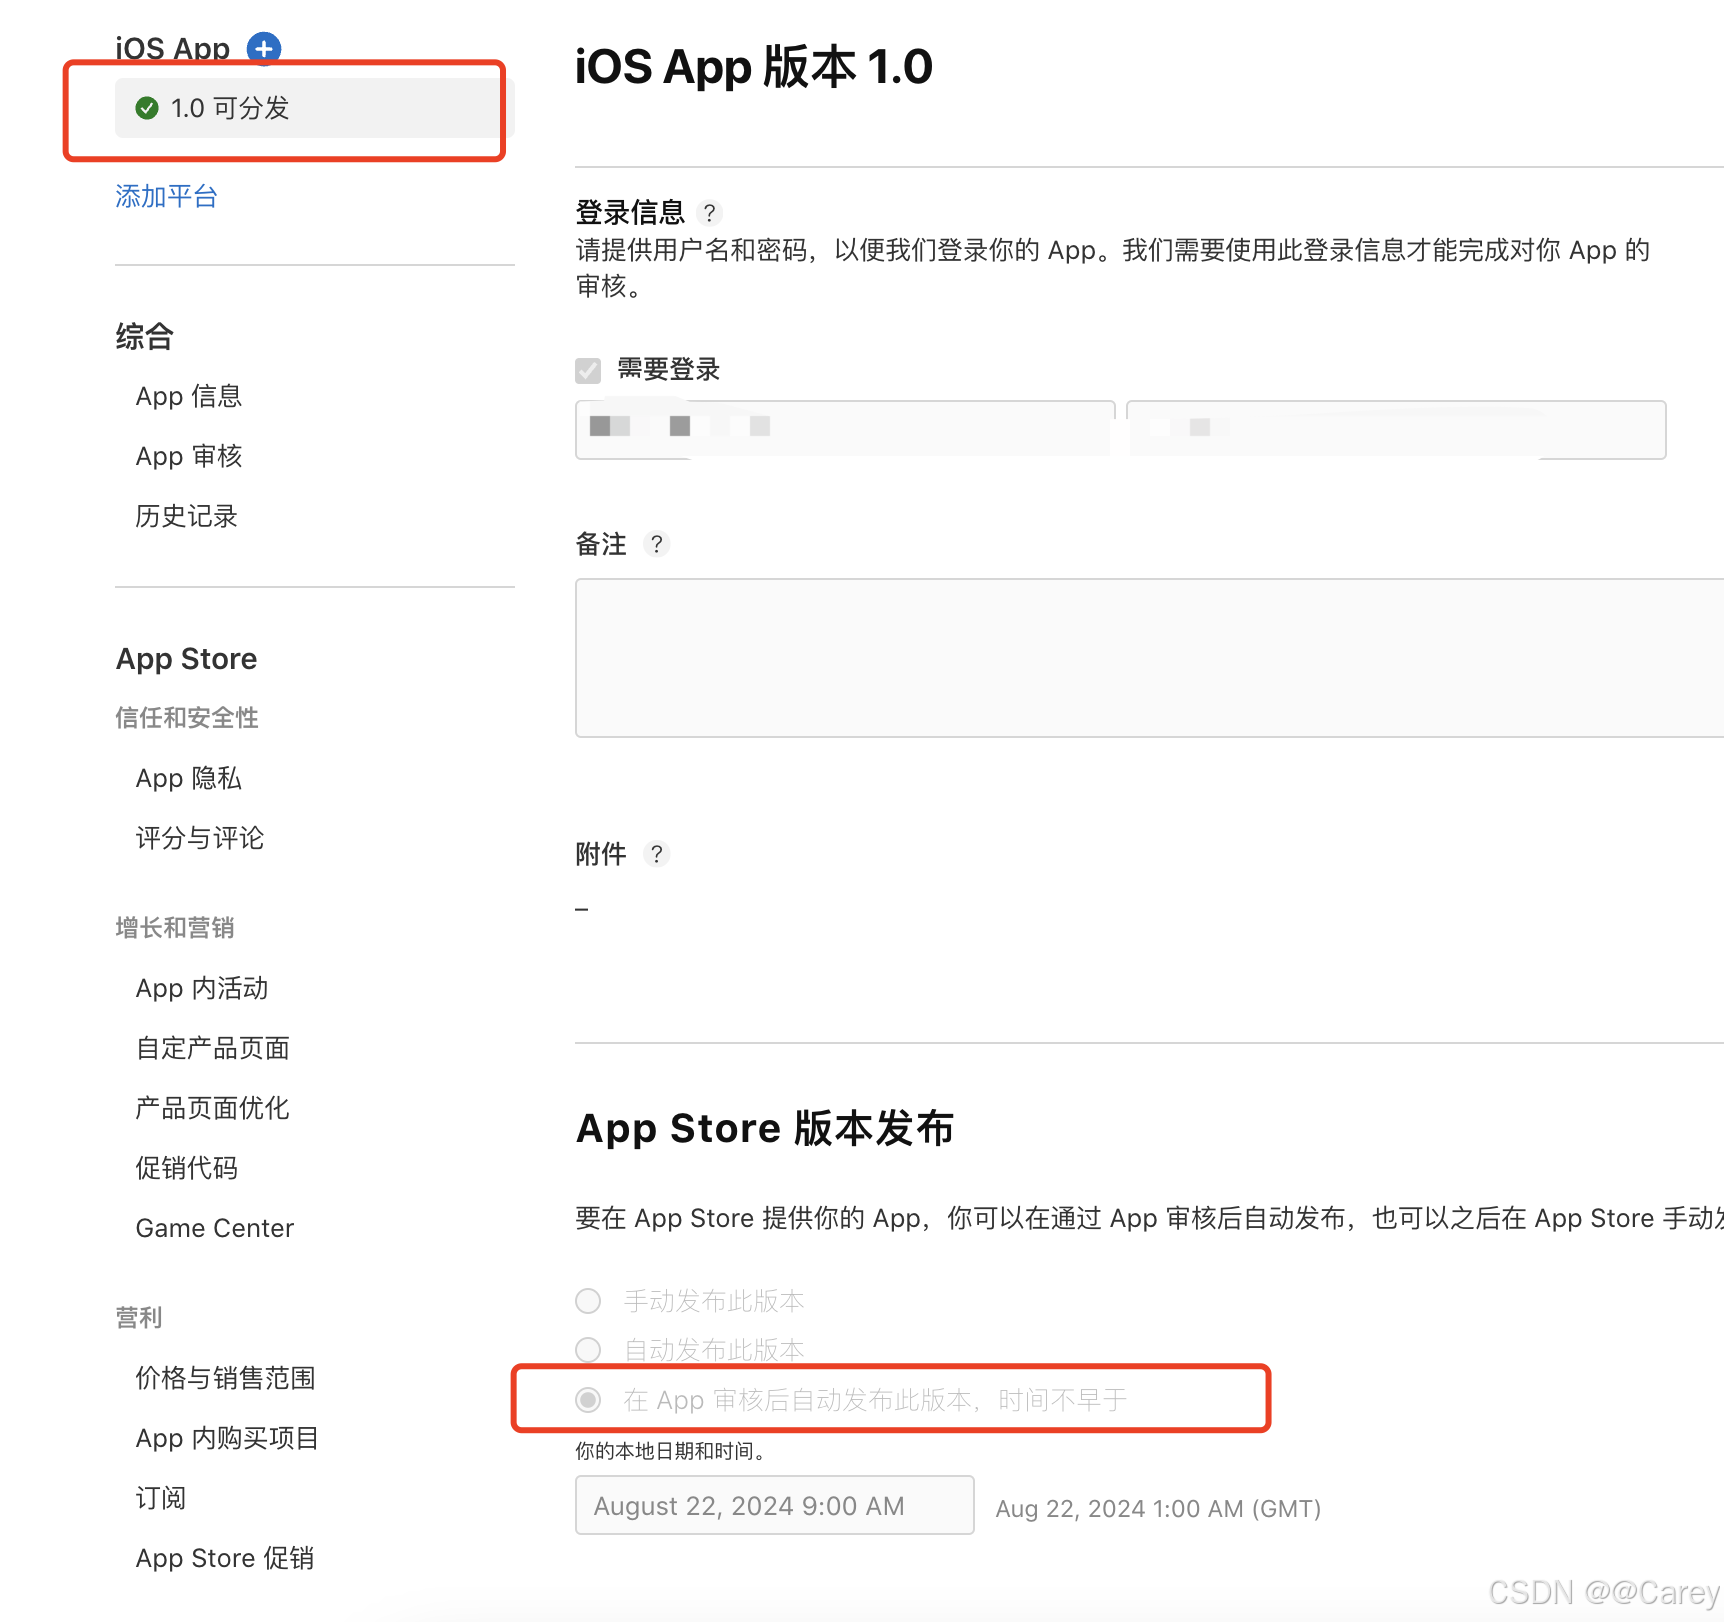This screenshot has width=1724, height=1622.
Task: Select 手动发布此版本 radio button
Action: (x=588, y=1301)
